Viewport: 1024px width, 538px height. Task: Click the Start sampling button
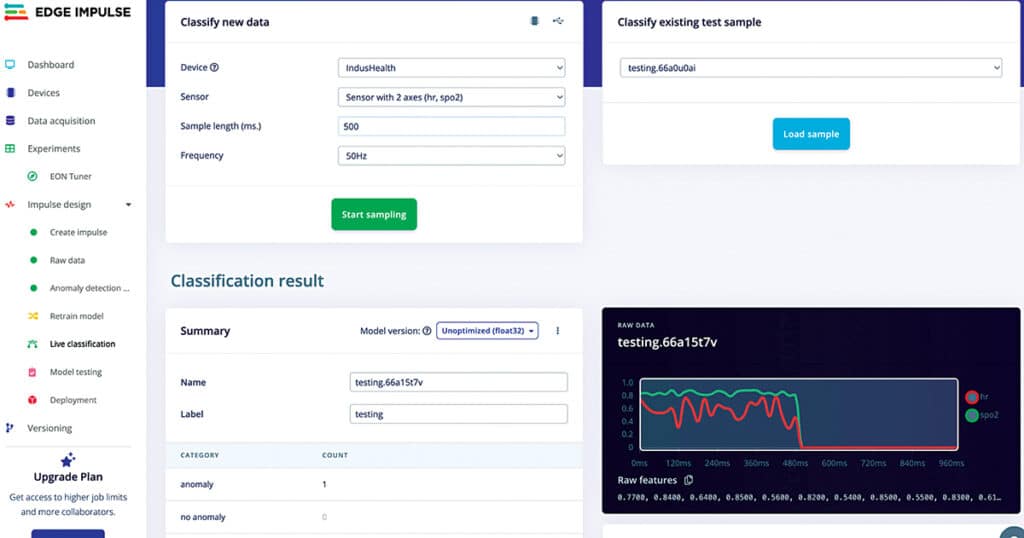point(374,214)
